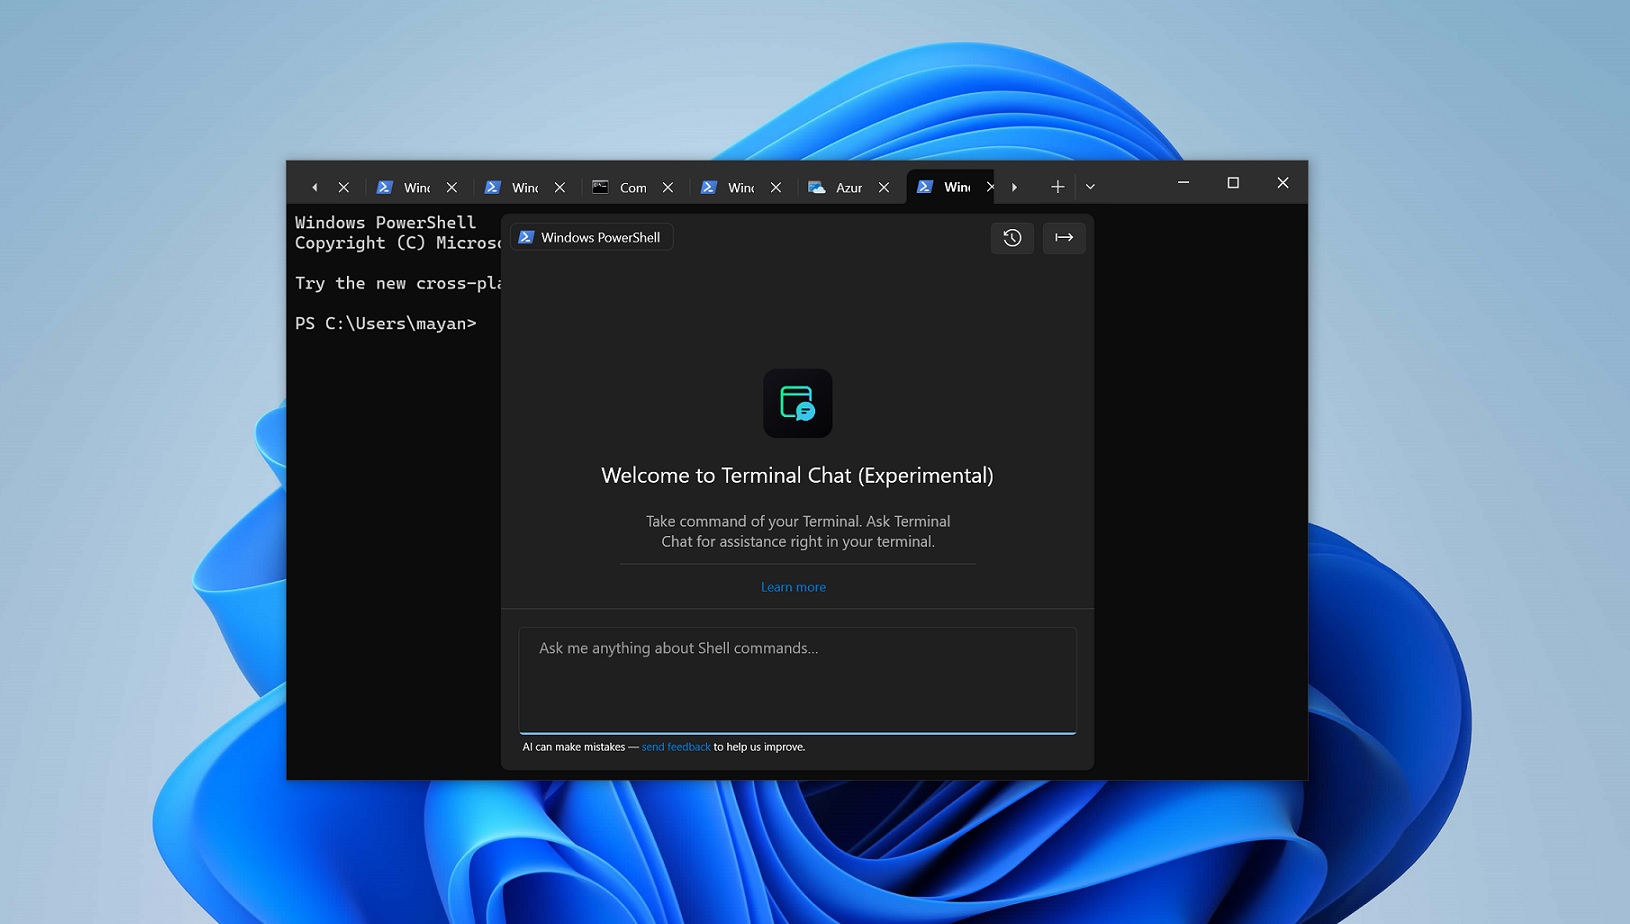
Task: Dismiss the Terminal Chat pane via arrow icon
Action: 1064,238
